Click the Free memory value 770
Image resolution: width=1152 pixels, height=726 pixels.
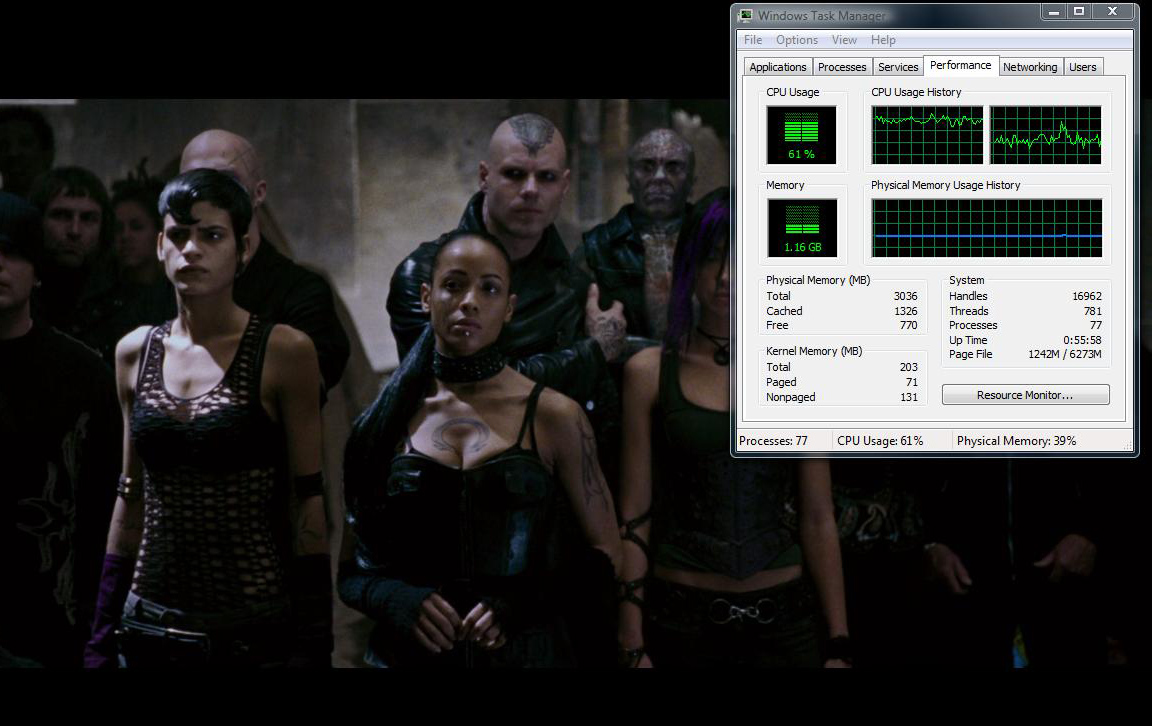(x=909, y=325)
